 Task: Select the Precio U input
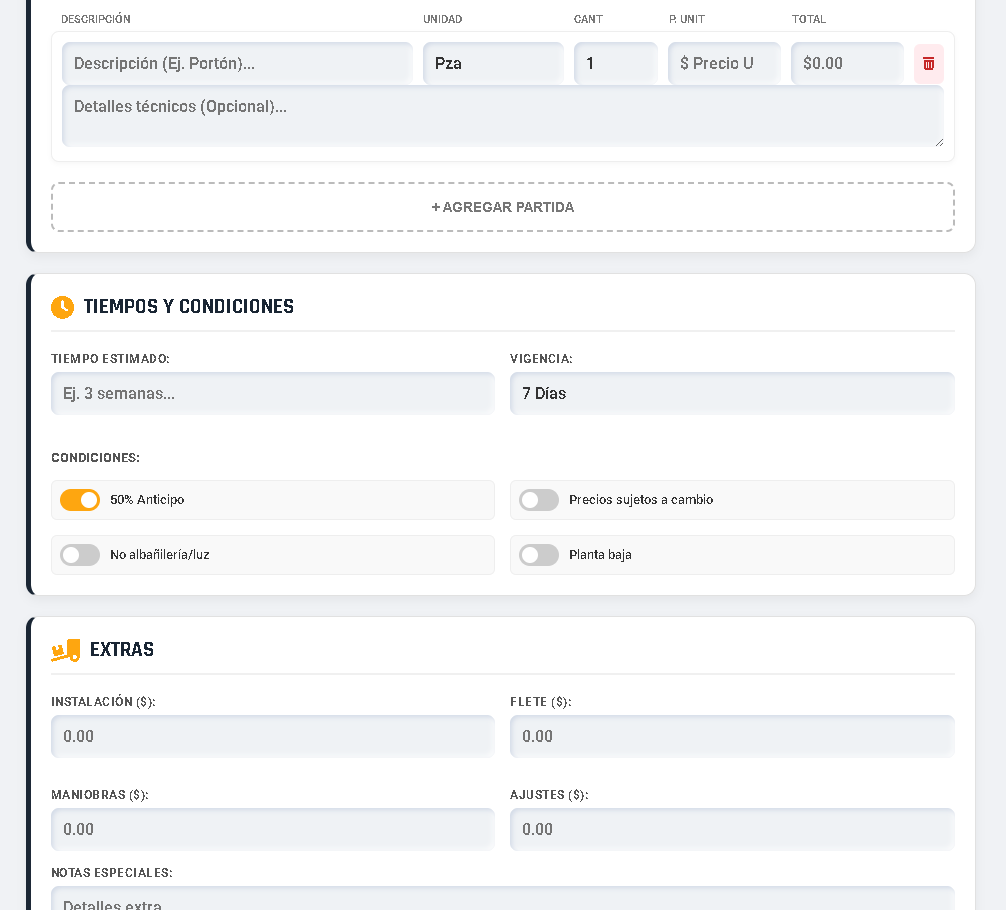[x=724, y=64]
